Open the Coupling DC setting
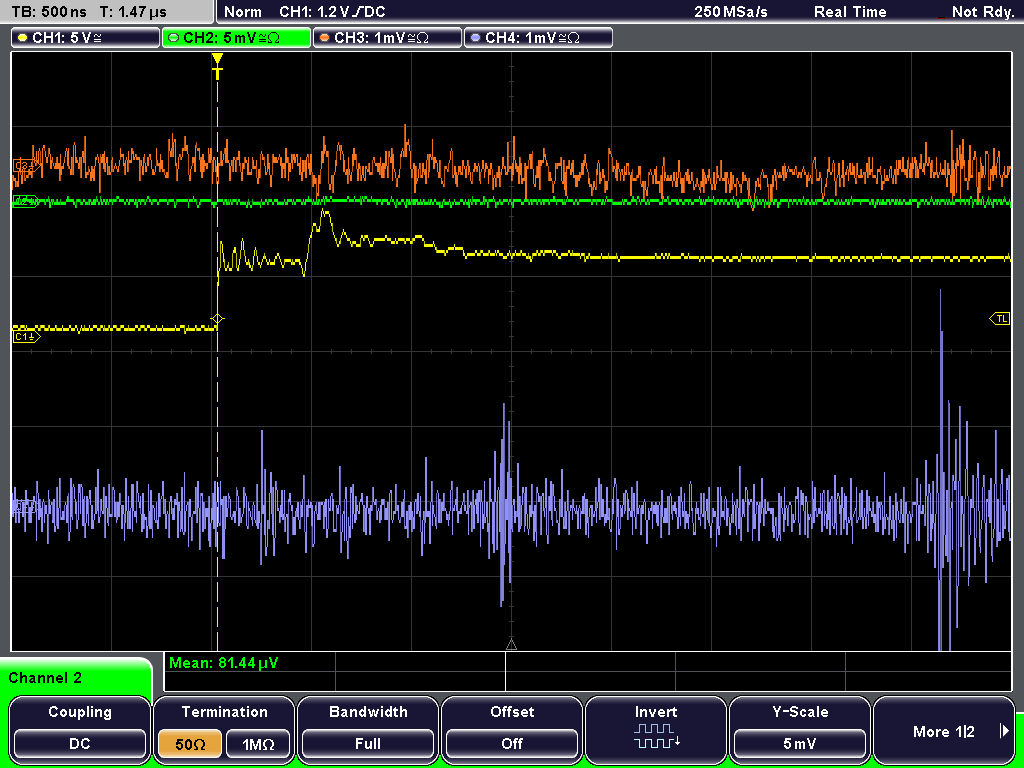Image resolution: width=1024 pixels, height=768 pixels. pyautogui.click(x=80, y=729)
